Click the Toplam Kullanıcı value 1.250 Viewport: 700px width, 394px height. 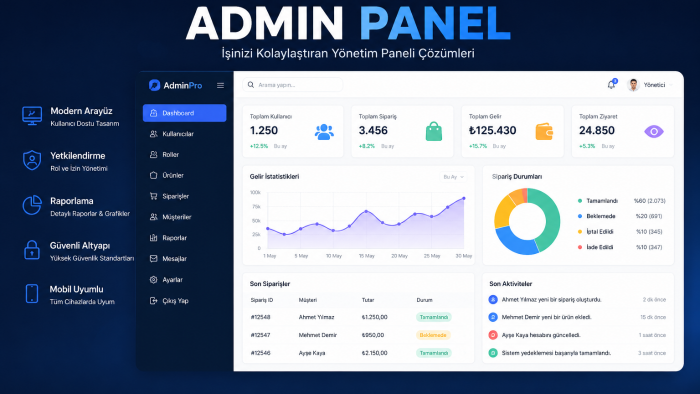coord(264,130)
